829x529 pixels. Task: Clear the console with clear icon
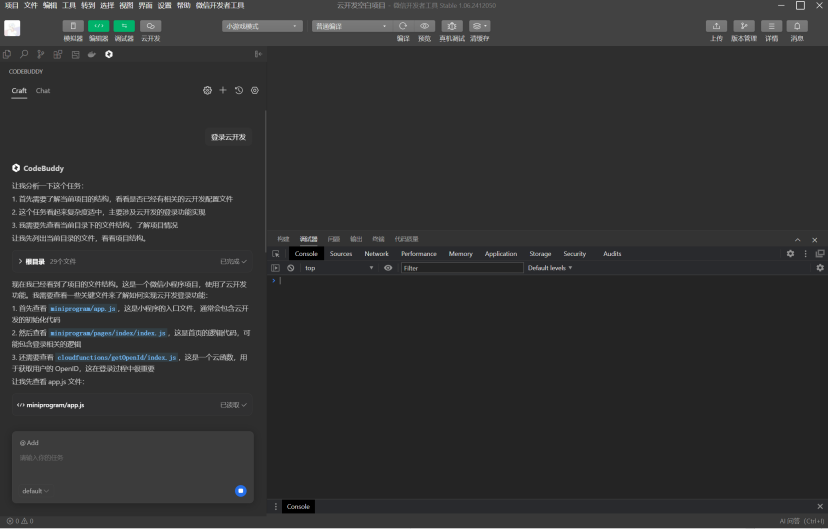(x=290, y=268)
